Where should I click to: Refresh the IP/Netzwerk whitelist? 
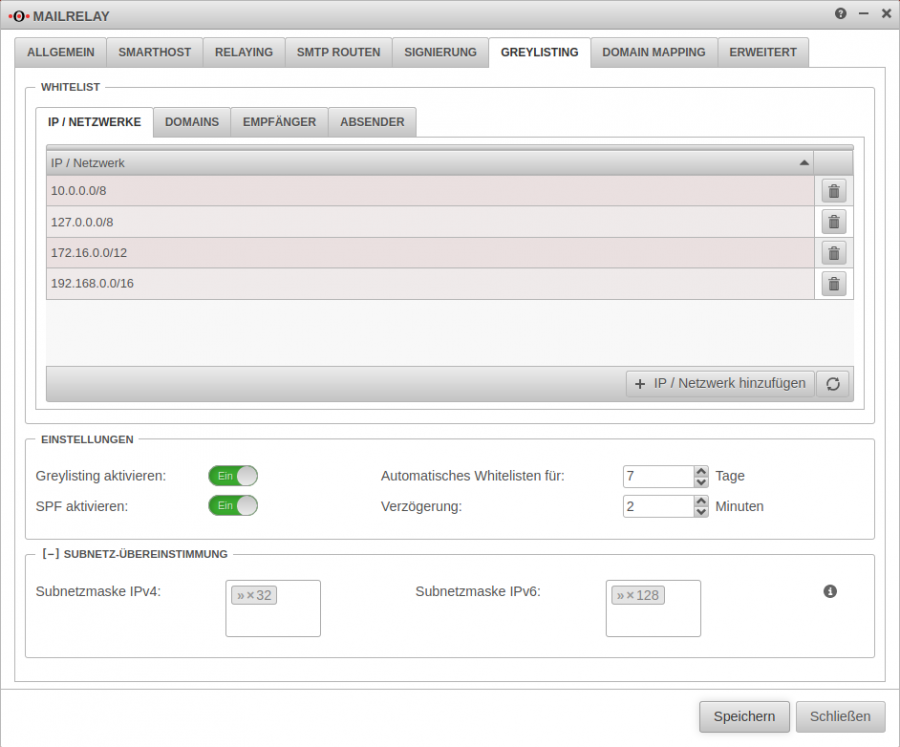coord(833,383)
